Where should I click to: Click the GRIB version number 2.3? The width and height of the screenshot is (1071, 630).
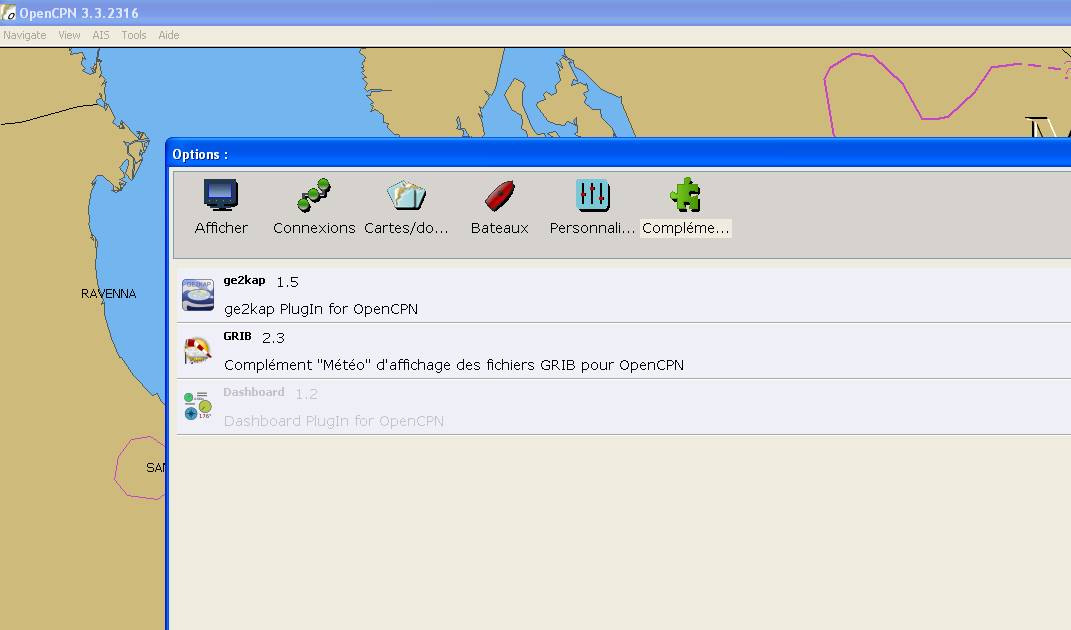273,338
